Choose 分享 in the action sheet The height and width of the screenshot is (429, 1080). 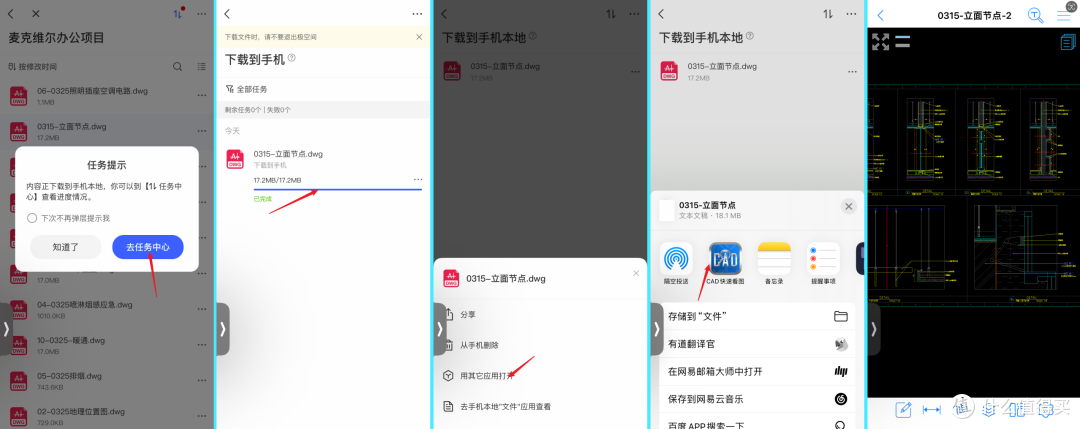pyautogui.click(x=541, y=314)
